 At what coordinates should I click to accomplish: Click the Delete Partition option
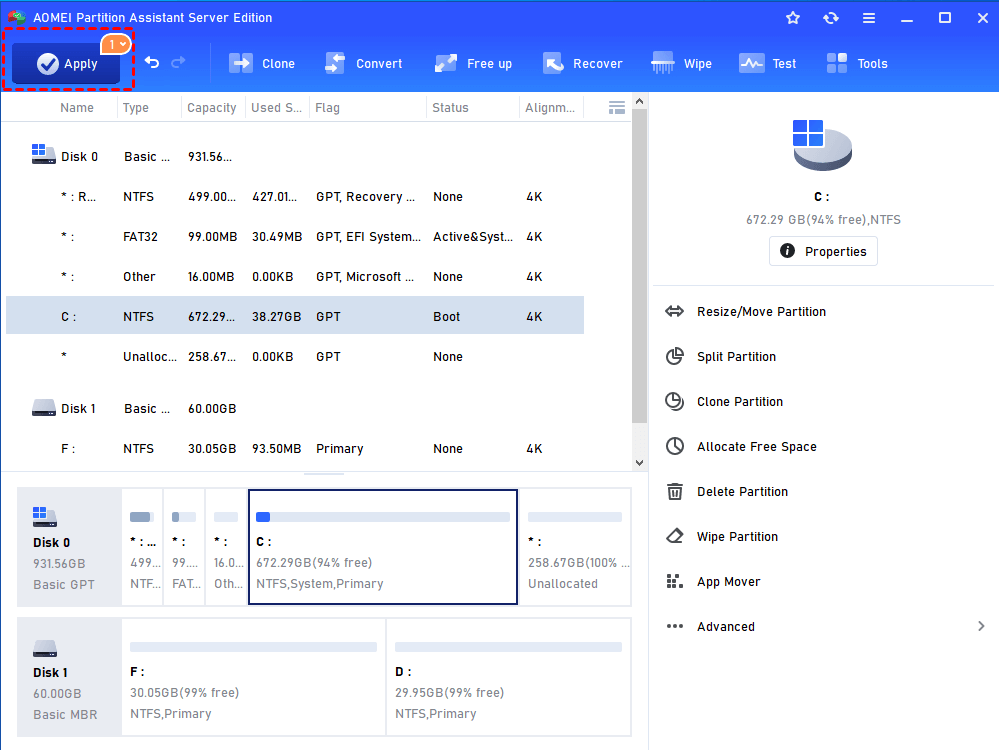click(x=742, y=492)
